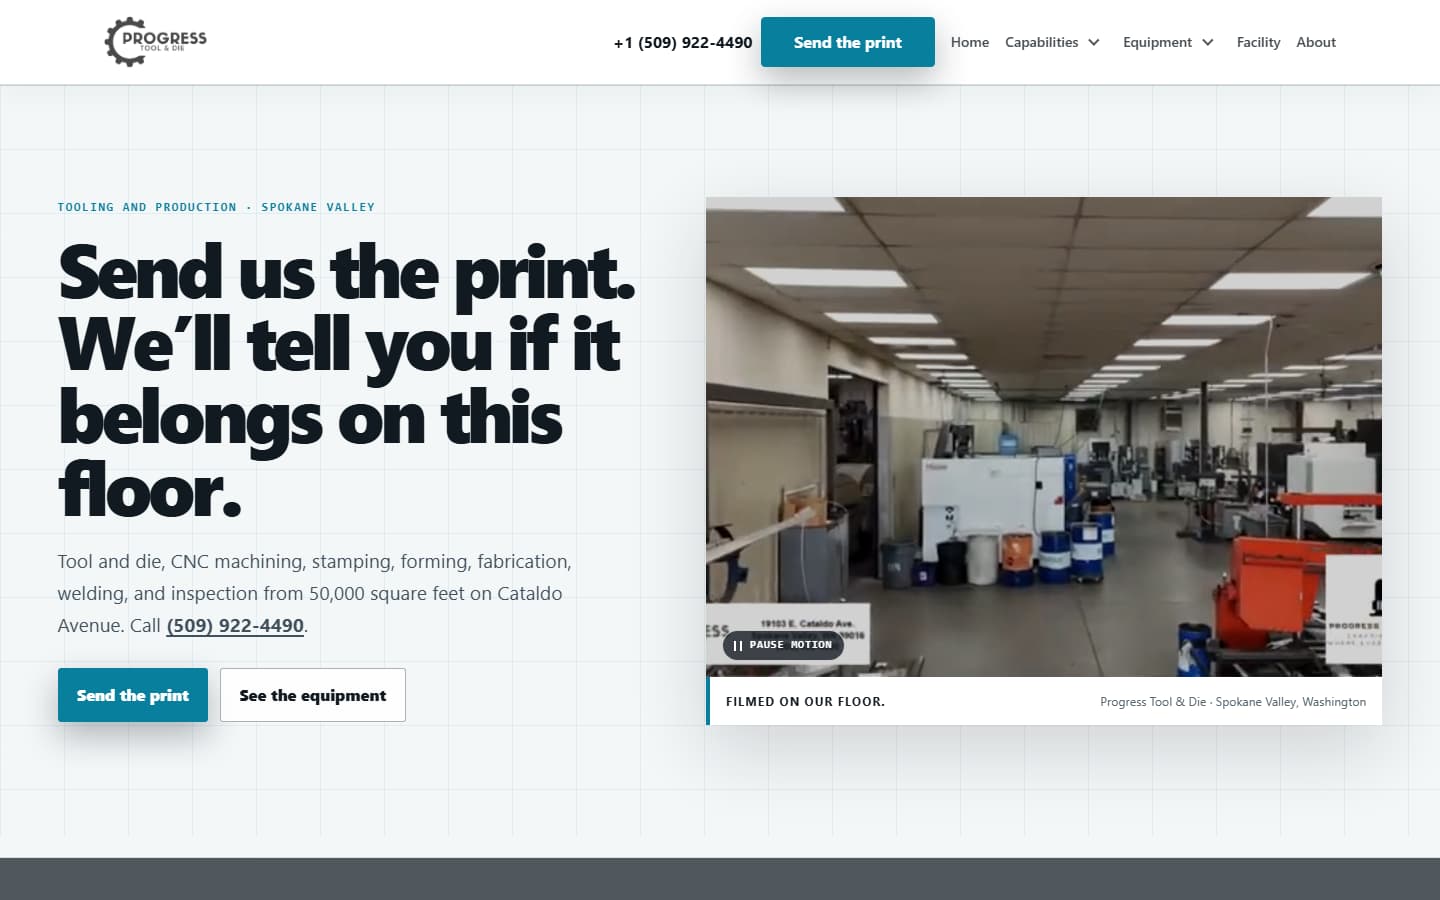This screenshot has width=1440, height=900.
Task: Click See the equipment button
Action: [313, 695]
